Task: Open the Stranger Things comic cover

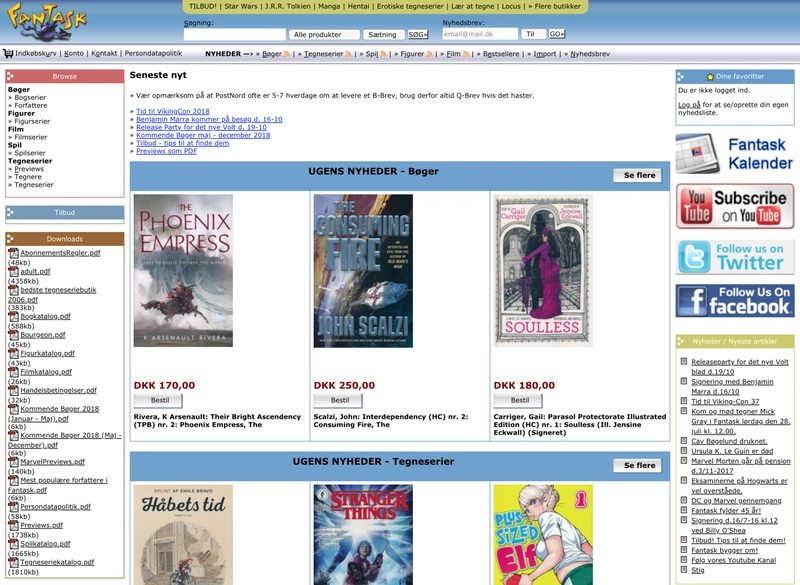Action: 363,535
